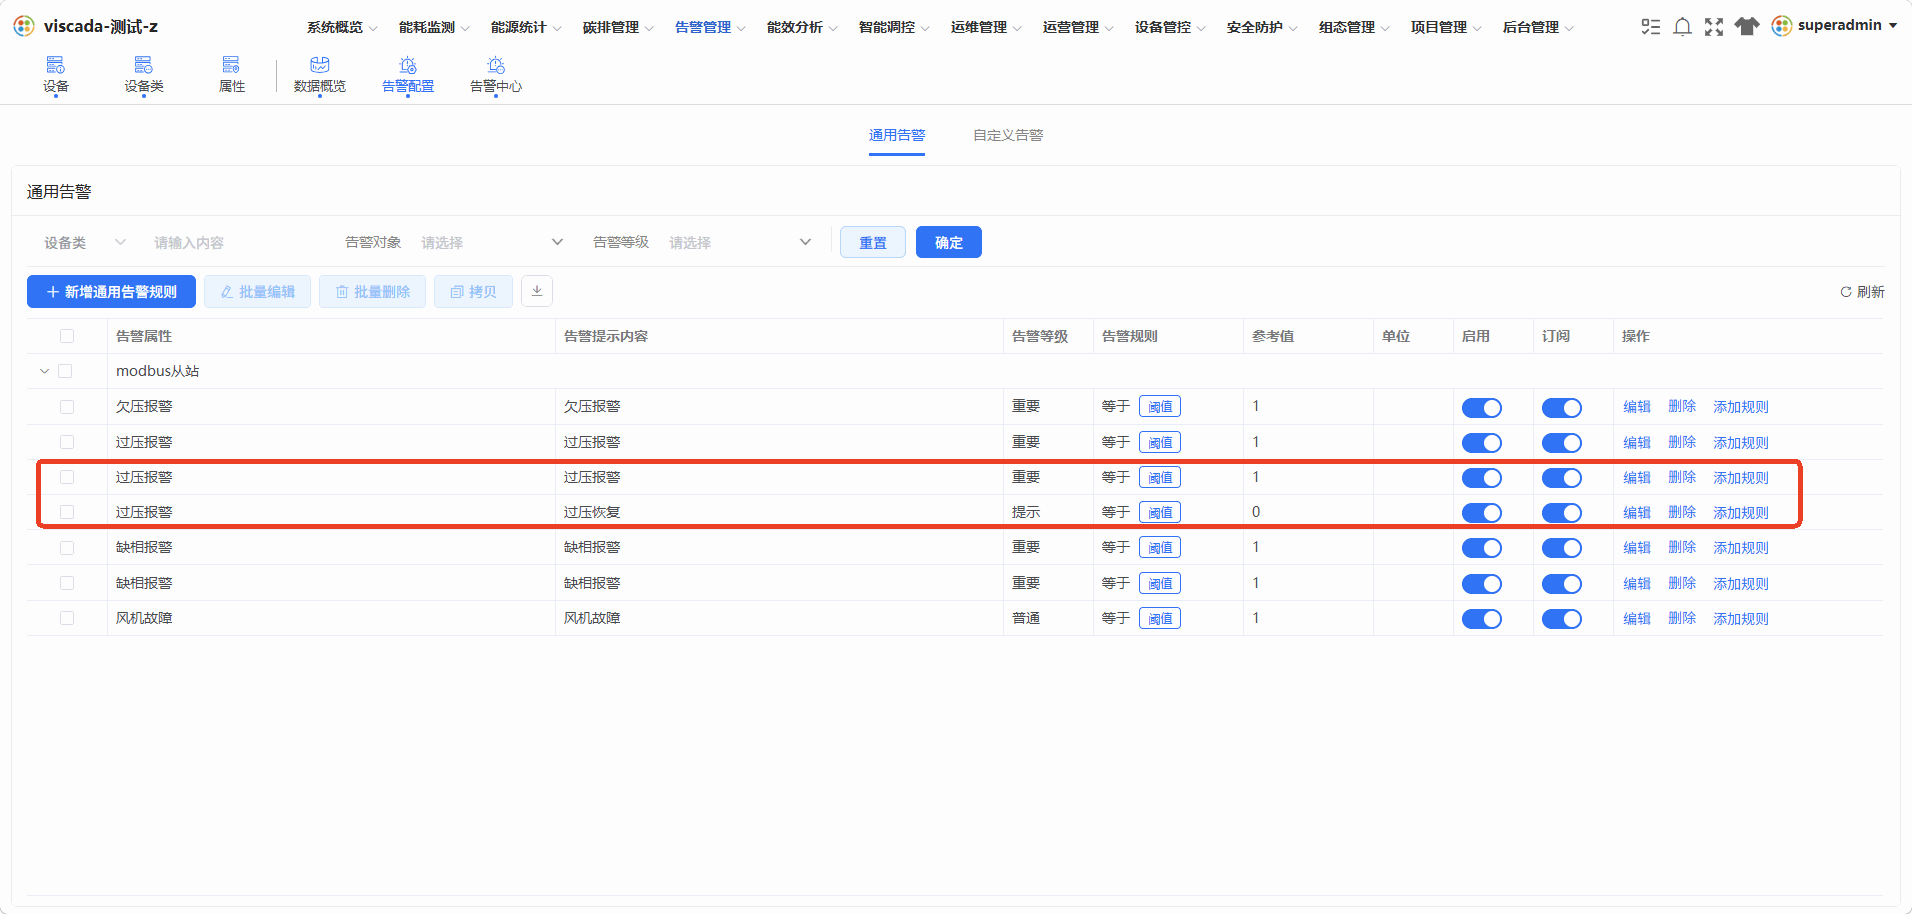Open the notification bell icon
This screenshot has width=1912, height=914.
[1682, 27]
